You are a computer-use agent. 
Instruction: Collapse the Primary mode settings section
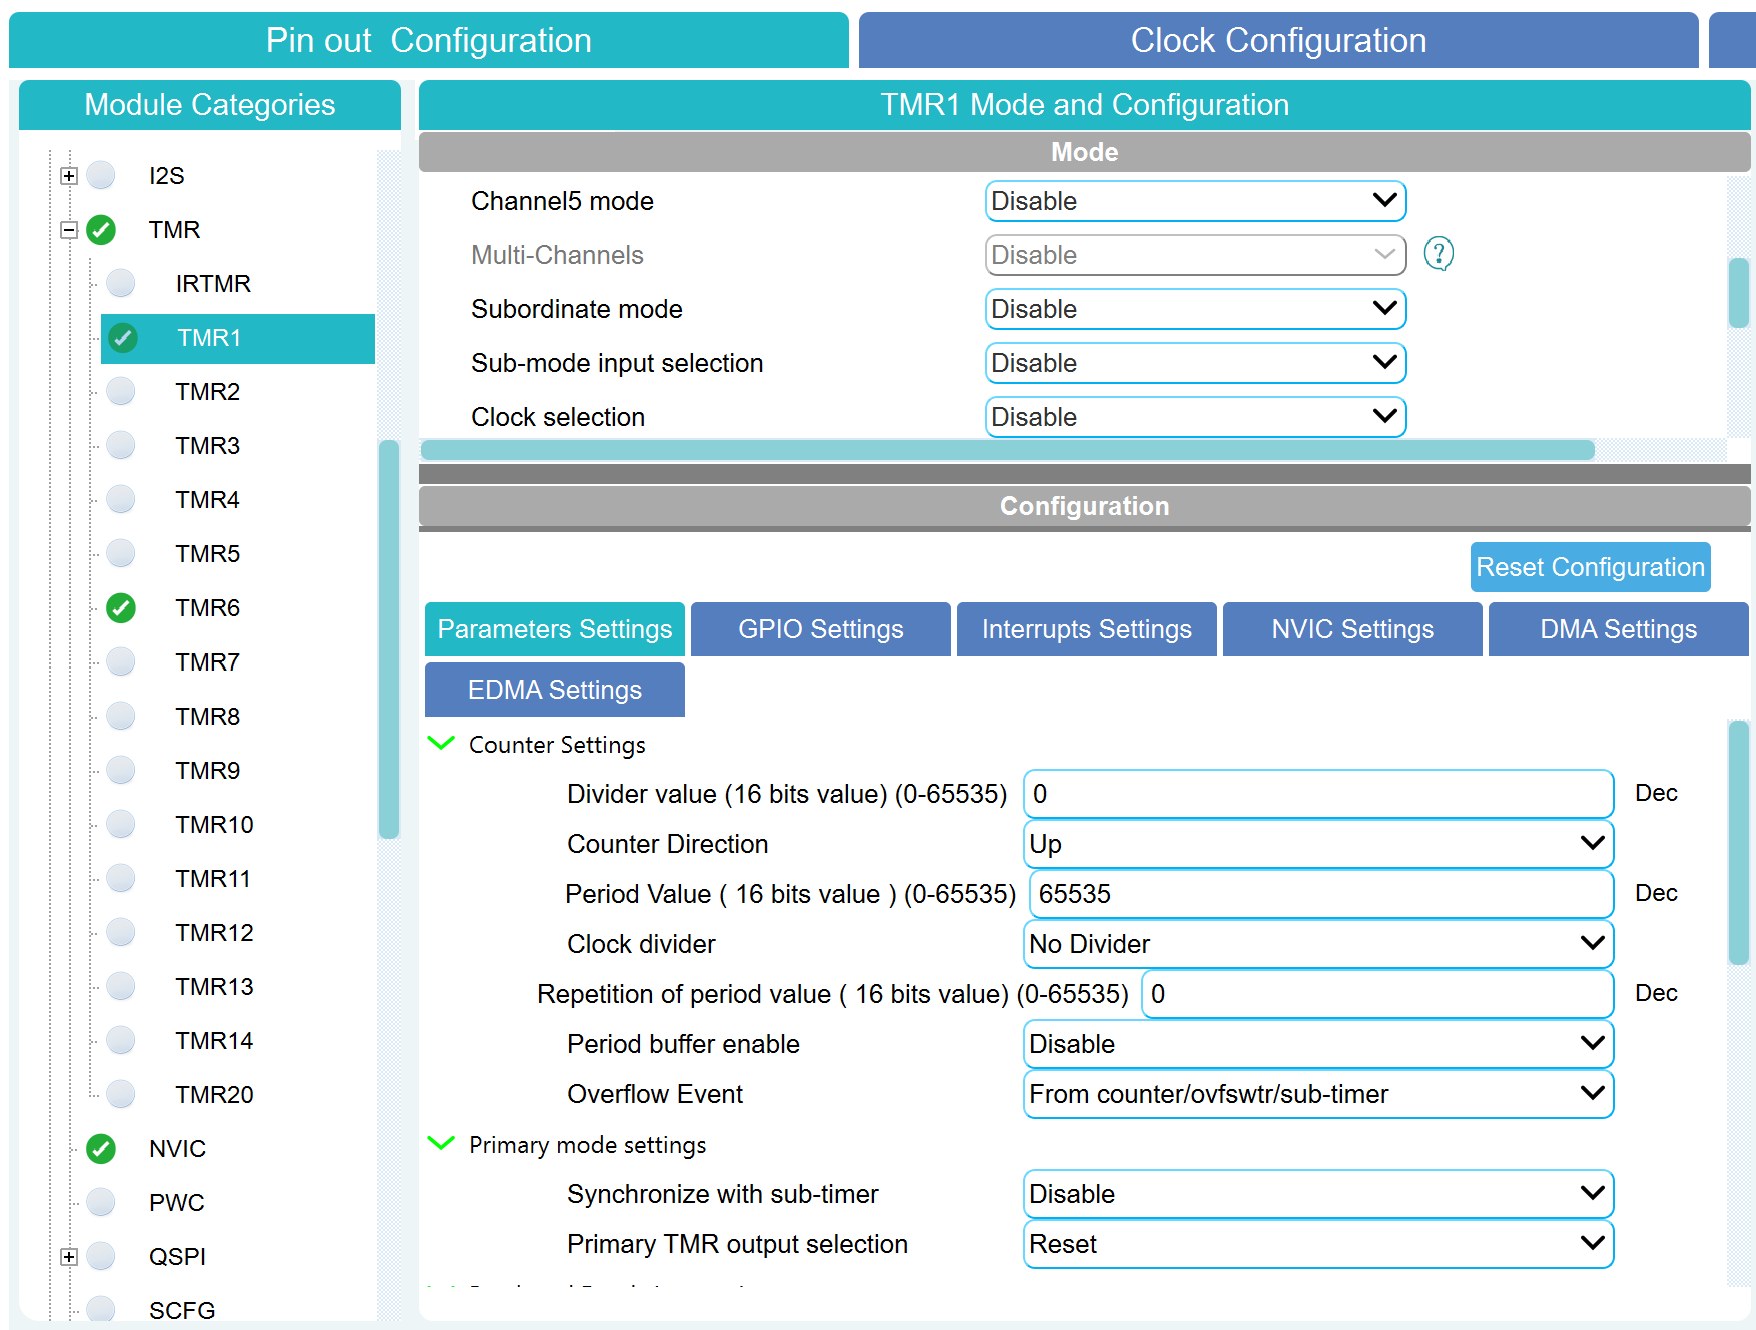coord(441,1144)
